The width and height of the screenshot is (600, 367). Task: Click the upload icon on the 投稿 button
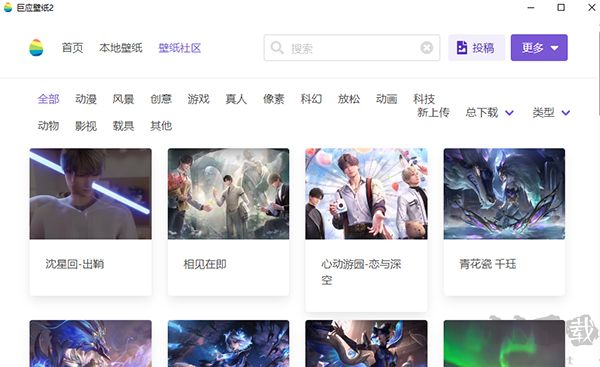462,48
